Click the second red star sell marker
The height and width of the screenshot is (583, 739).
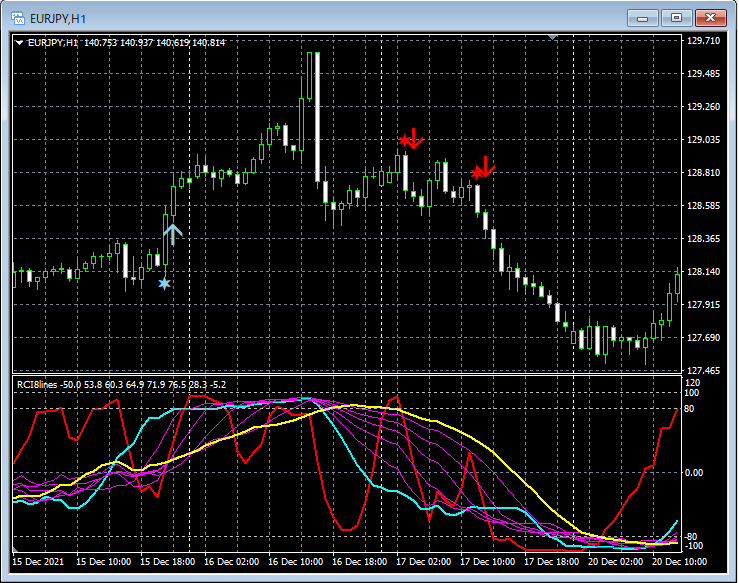pyautogui.click(x=477, y=173)
